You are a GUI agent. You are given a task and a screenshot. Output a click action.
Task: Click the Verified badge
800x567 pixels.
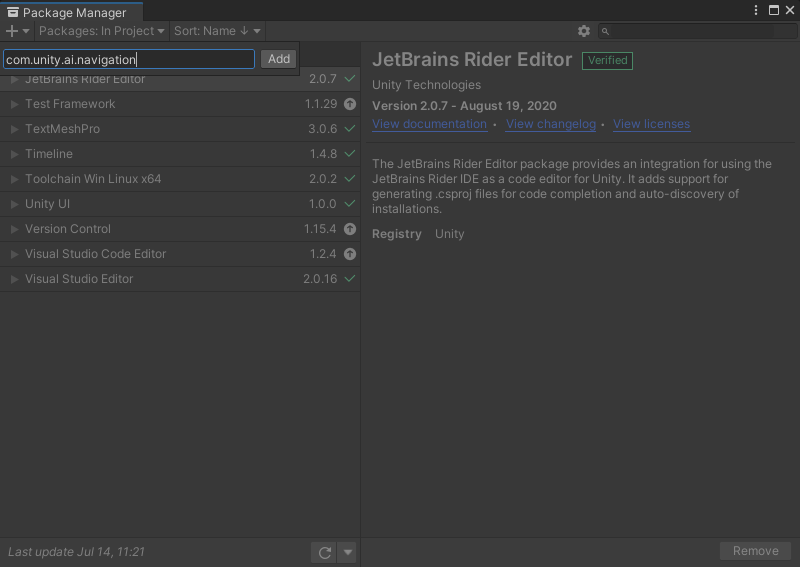click(607, 60)
